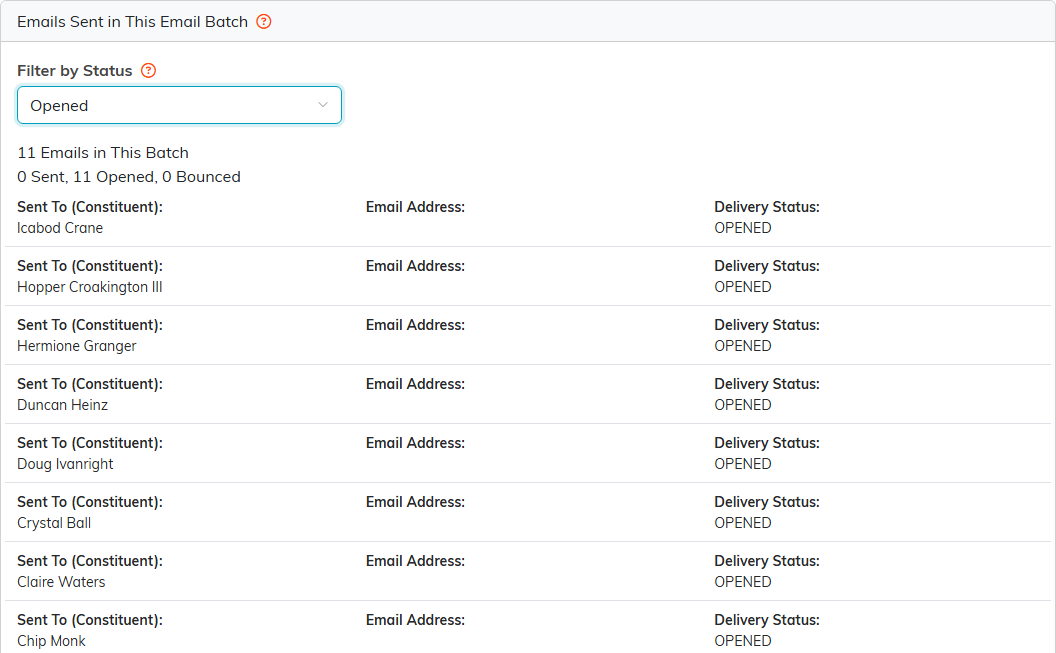Select constituent name Chip Monk
1056x653 pixels.
51,641
